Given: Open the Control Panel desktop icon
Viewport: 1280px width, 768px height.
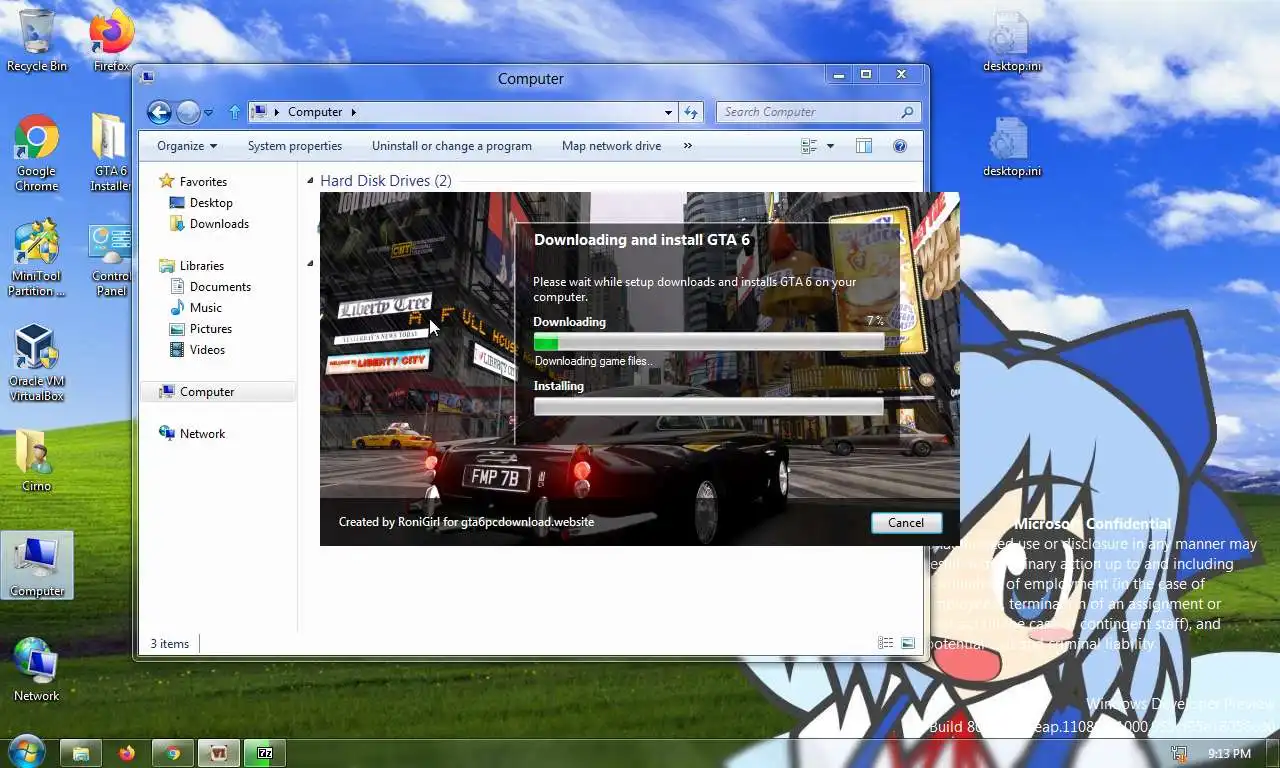Looking at the screenshot, I should tap(110, 259).
